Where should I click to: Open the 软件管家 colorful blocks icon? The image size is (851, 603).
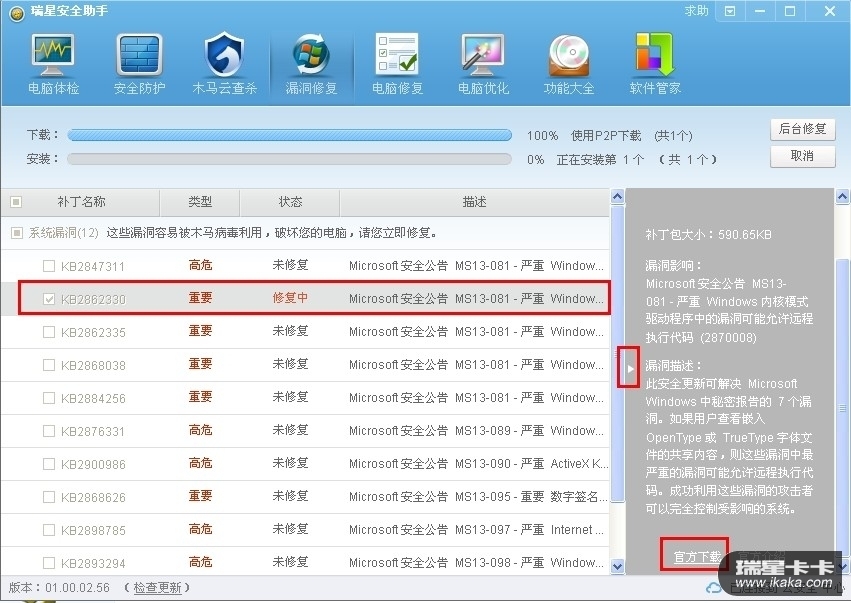pyautogui.click(x=655, y=64)
